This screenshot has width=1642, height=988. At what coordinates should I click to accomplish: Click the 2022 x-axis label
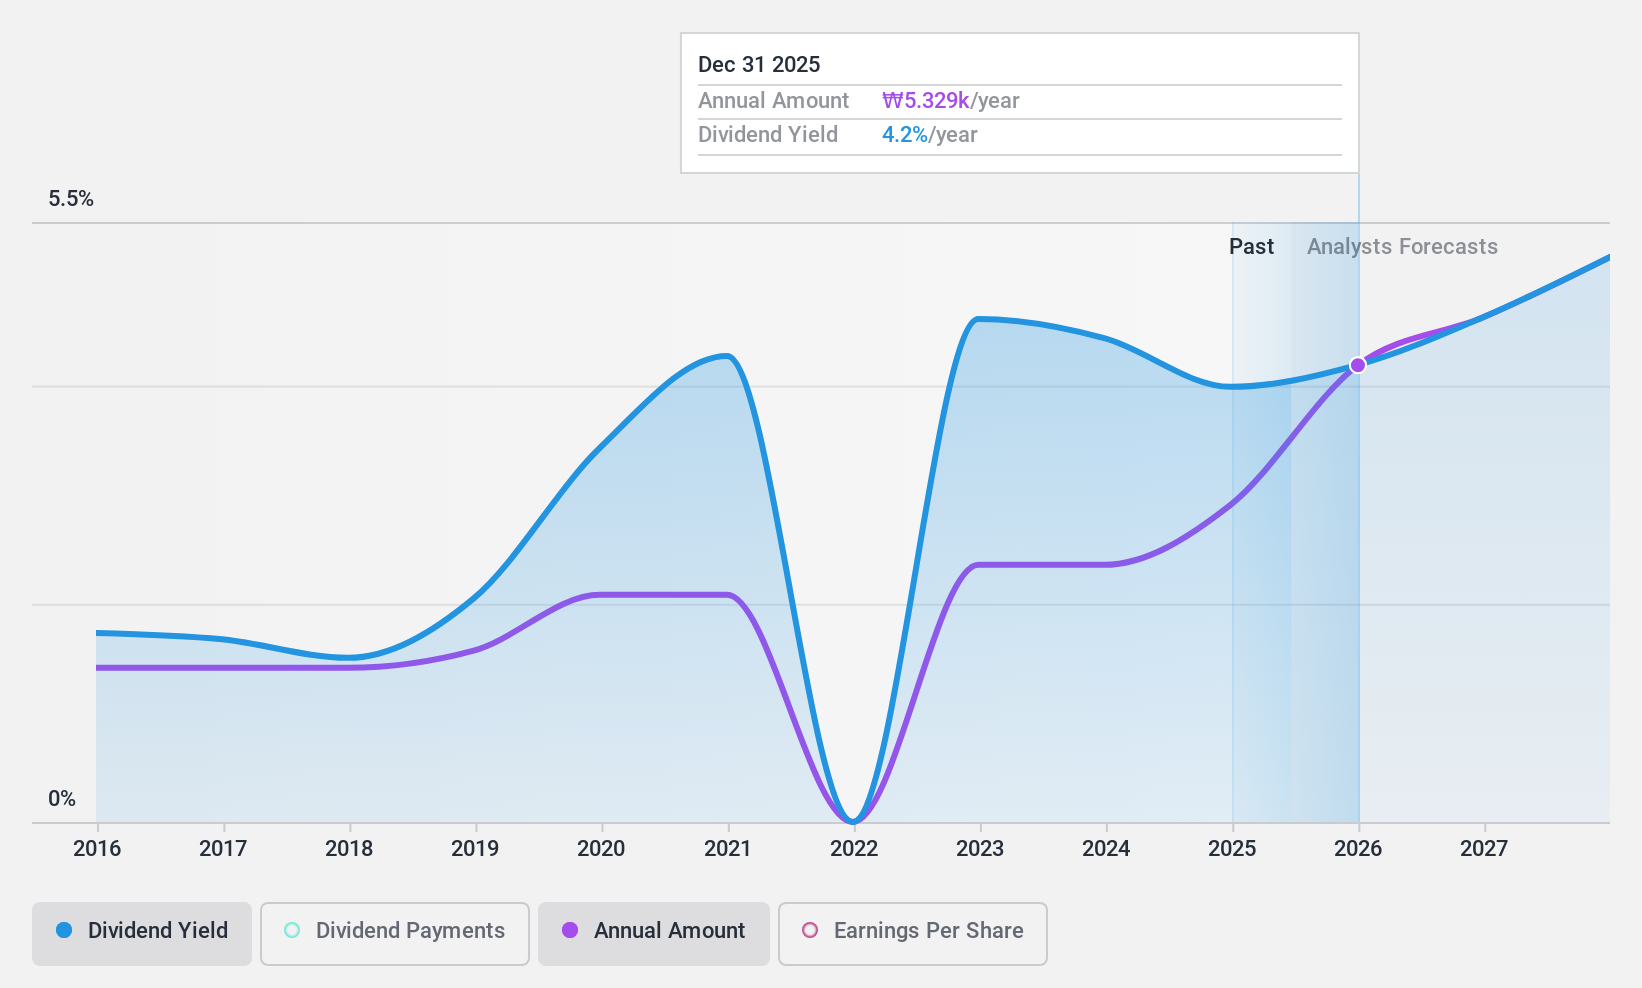coord(854,849)
